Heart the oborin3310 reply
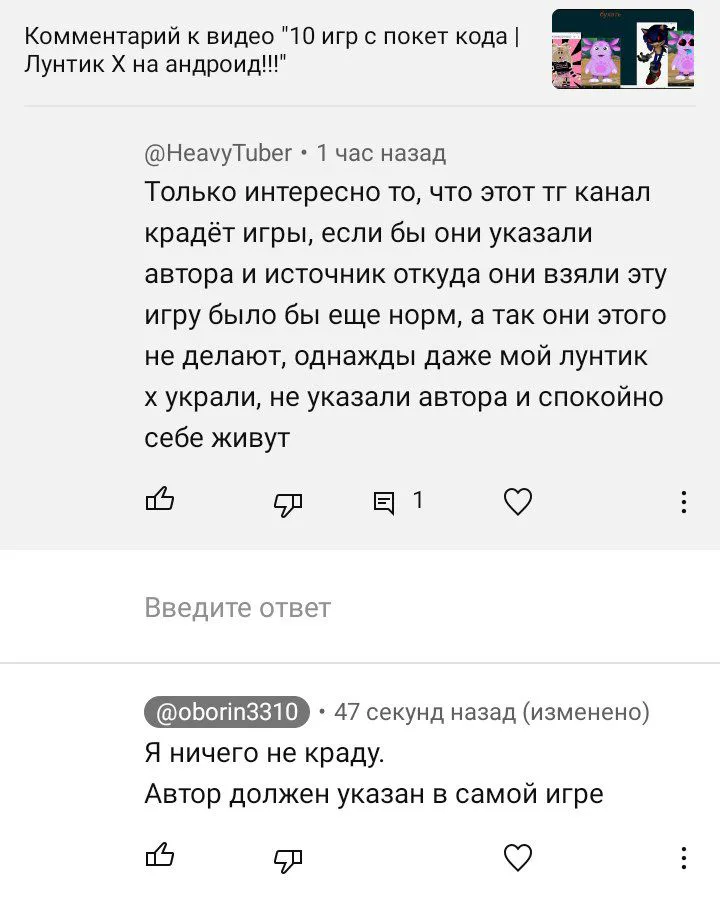Image resolution: width=720 pixels, height=910 pixels. click(x=517, y=858)
